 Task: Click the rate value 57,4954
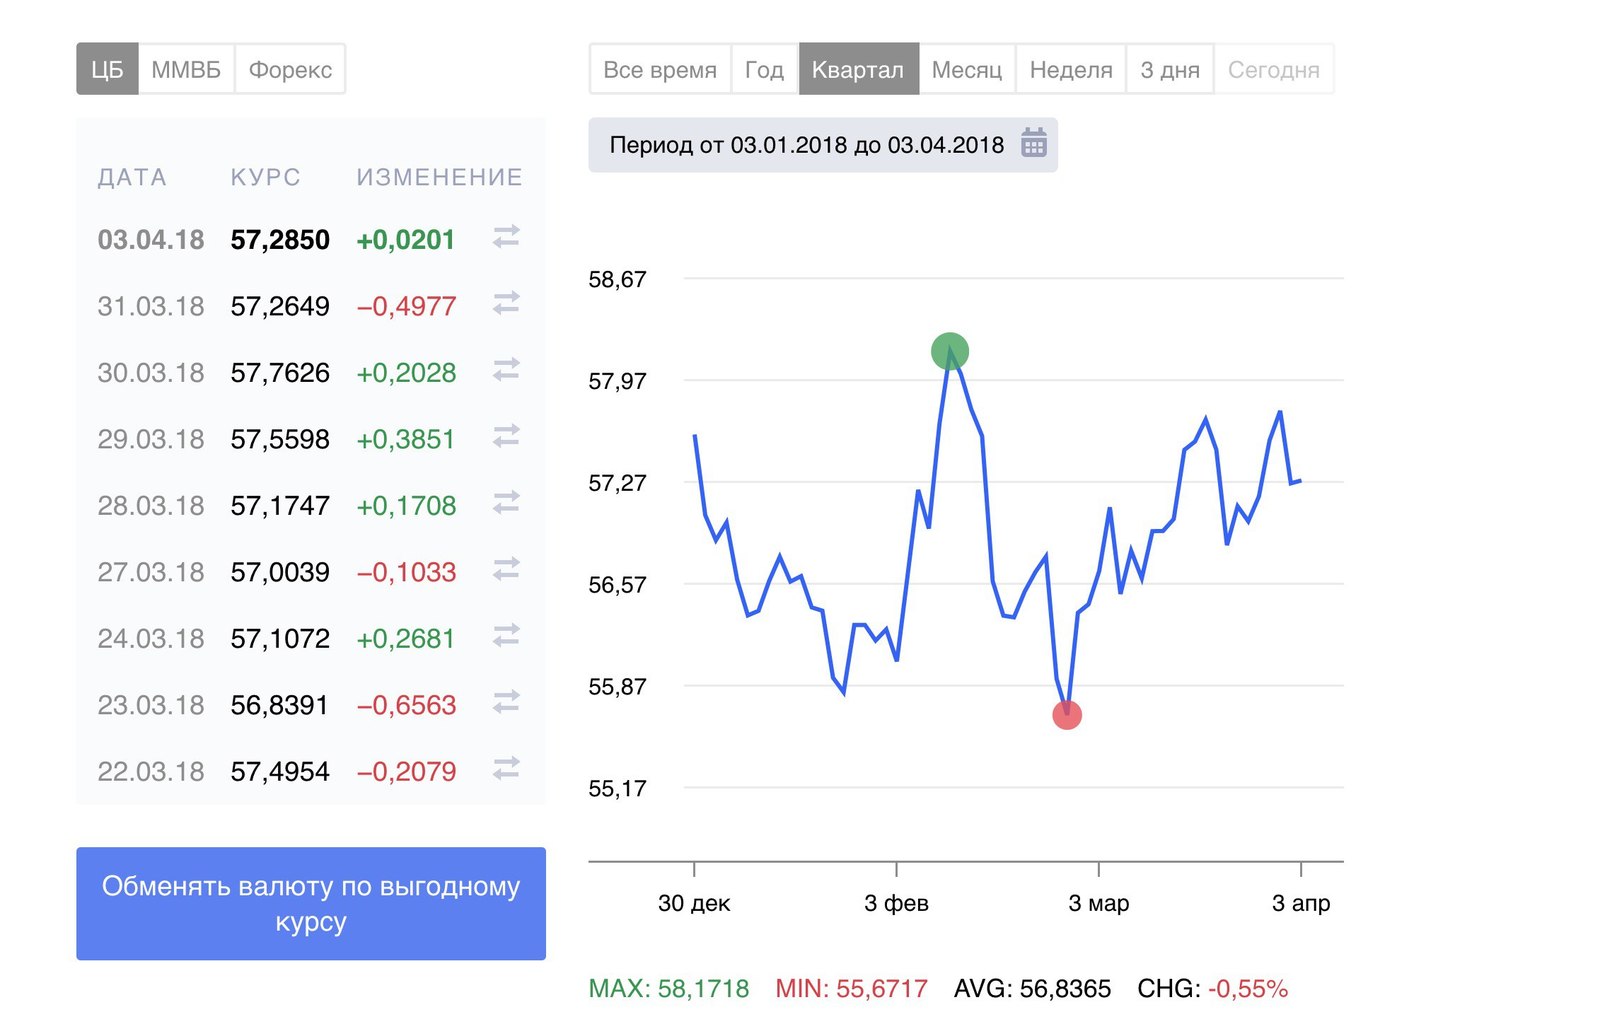point(280,772)
